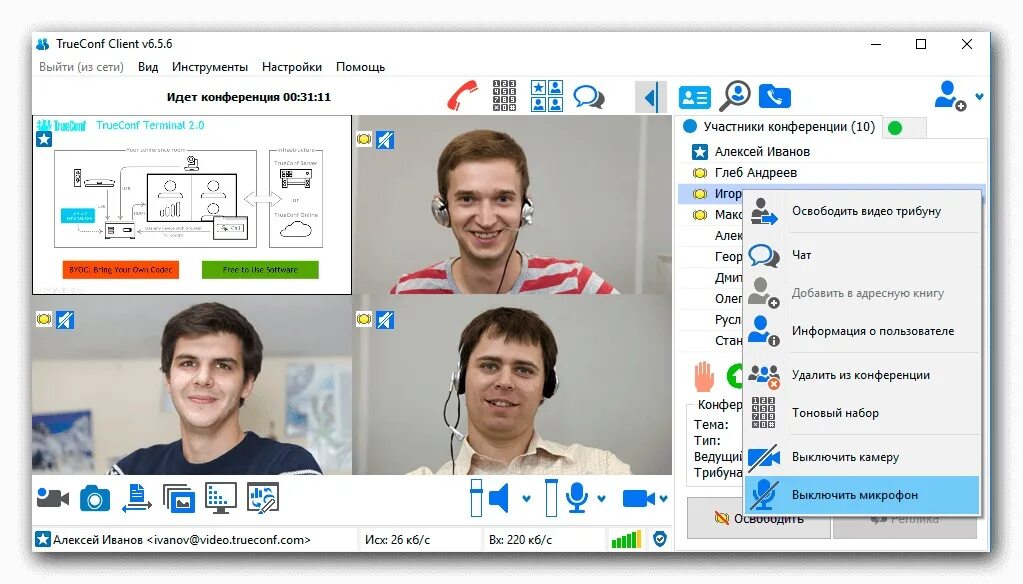Open the speaker device dropdown arrow
This screenshot has height=584, width=1023.
(527, 499)
